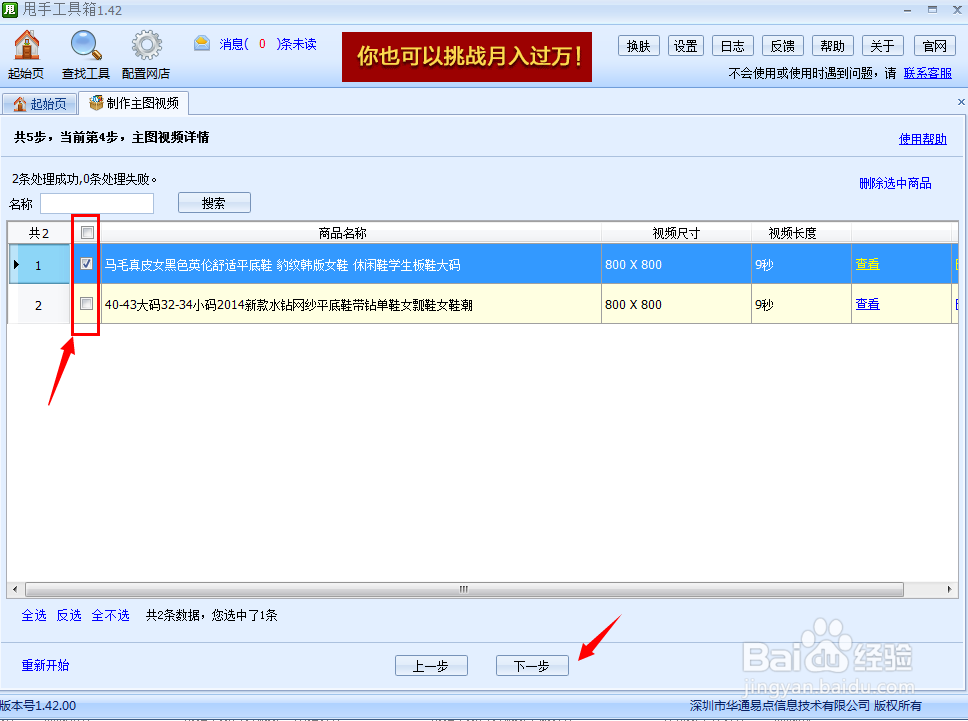
Task: Click the 你也可以挑战月入过万 banner
Action: click(466, 57)
